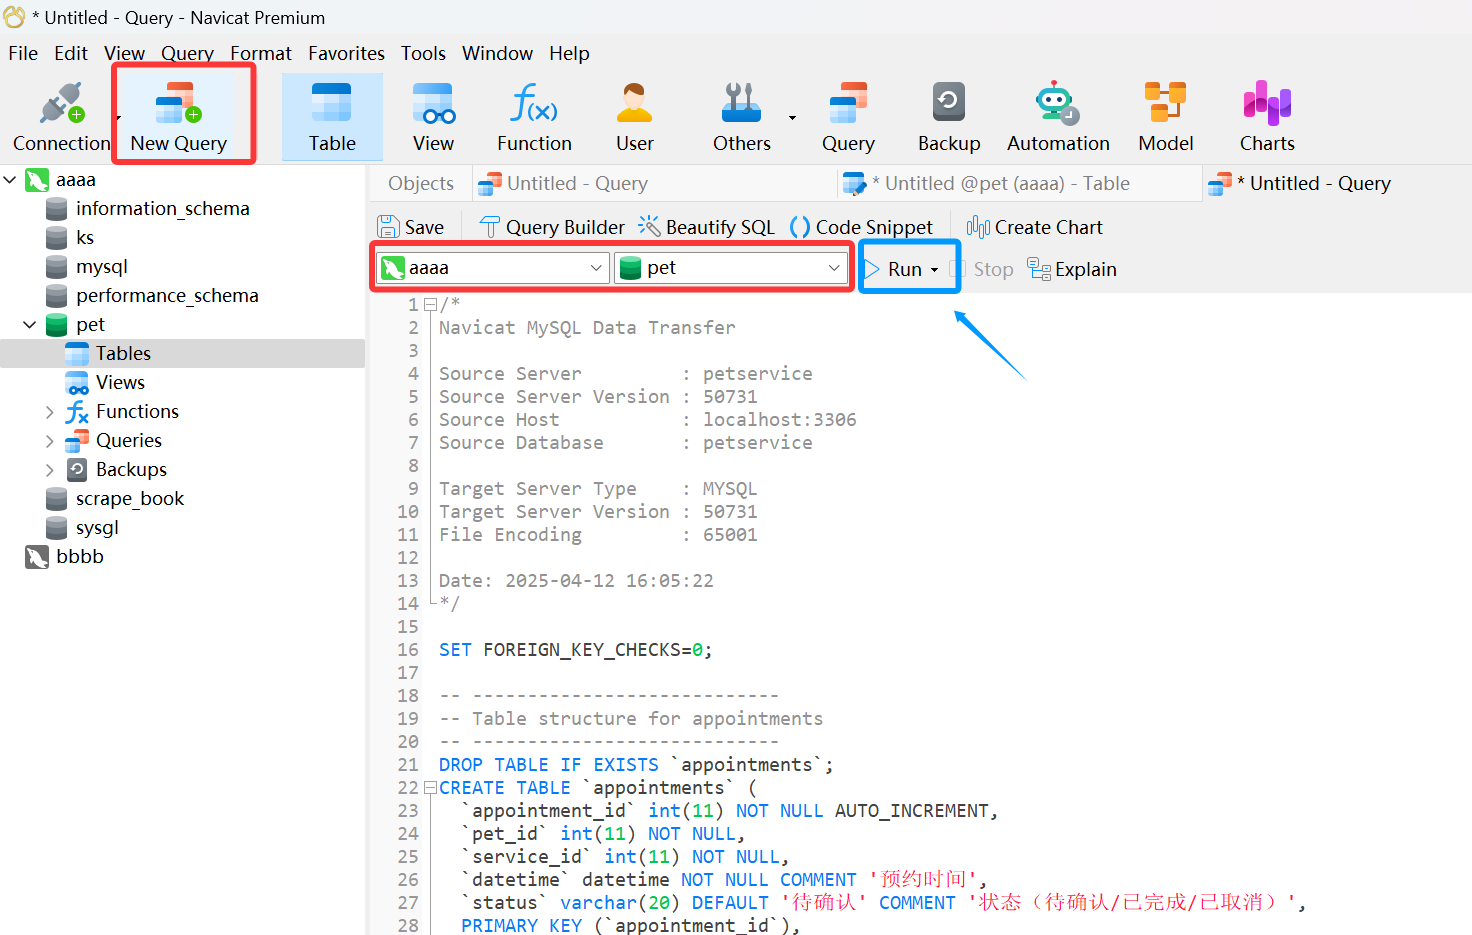The image size is (1472, 935).
Task: Collapse the pet database node
Action: (30, 325)
